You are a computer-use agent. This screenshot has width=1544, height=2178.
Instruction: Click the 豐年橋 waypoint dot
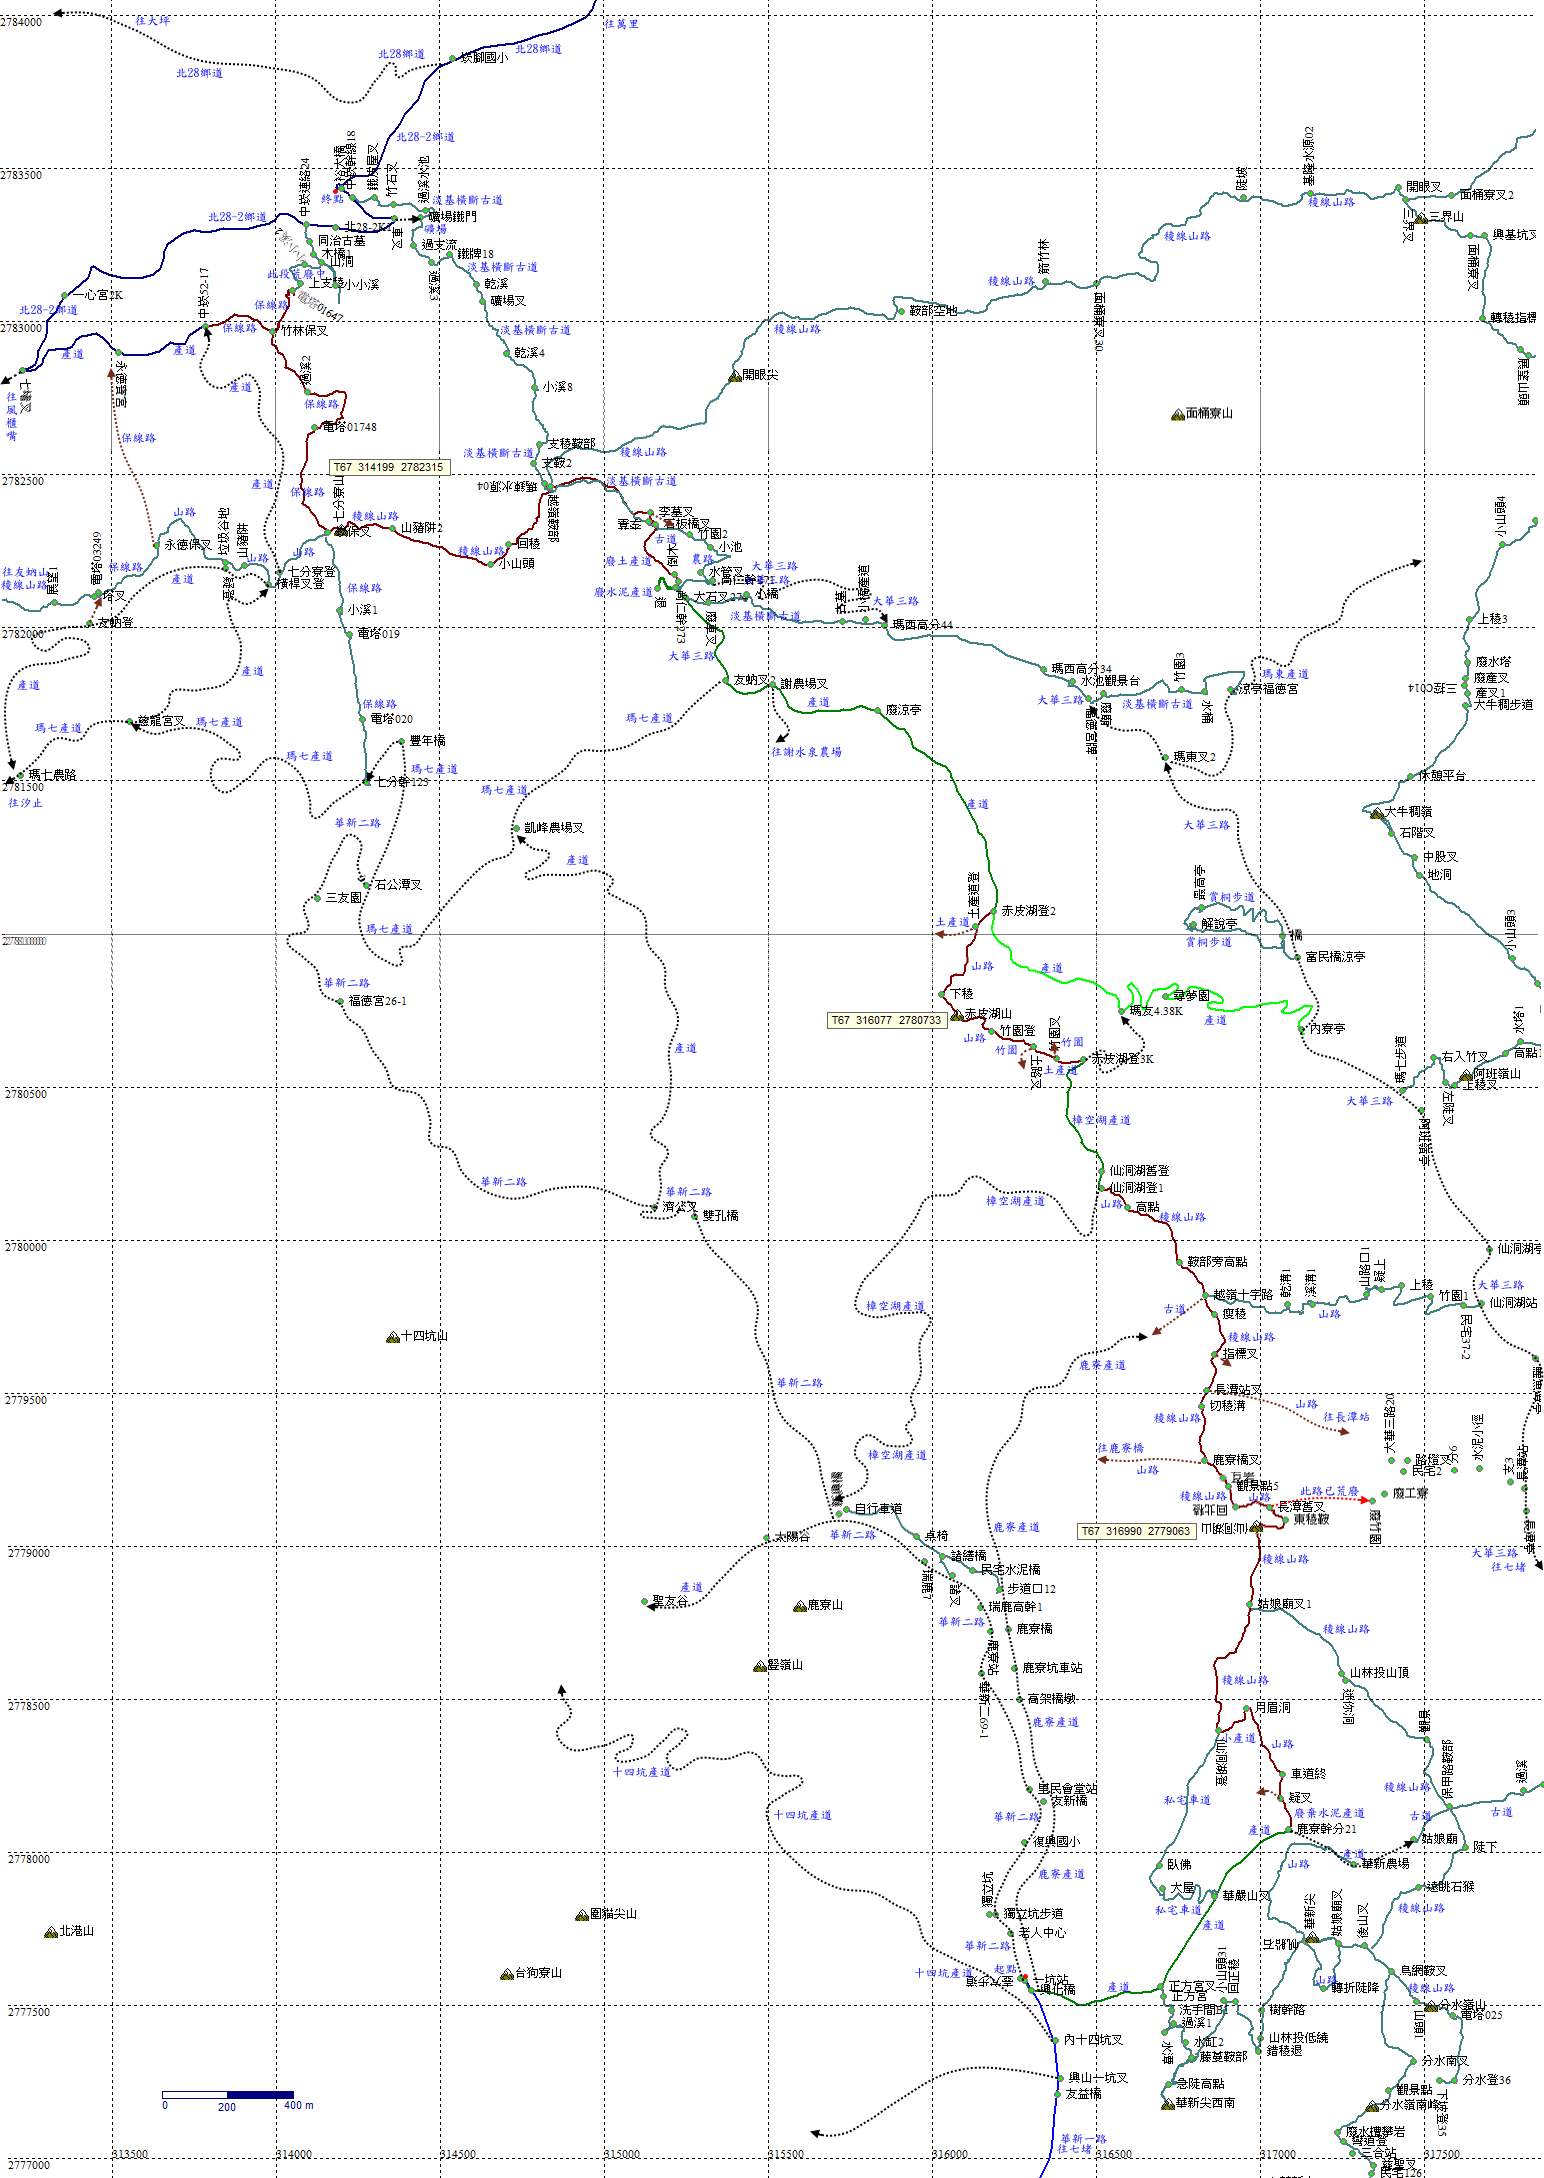click(402, 741)
